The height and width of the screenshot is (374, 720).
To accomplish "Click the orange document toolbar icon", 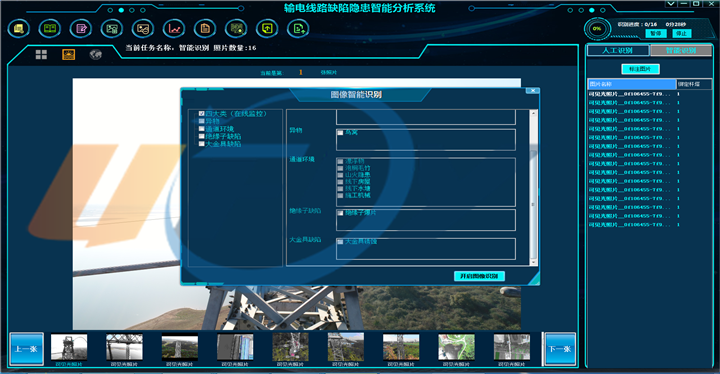I will coord(205,28).
